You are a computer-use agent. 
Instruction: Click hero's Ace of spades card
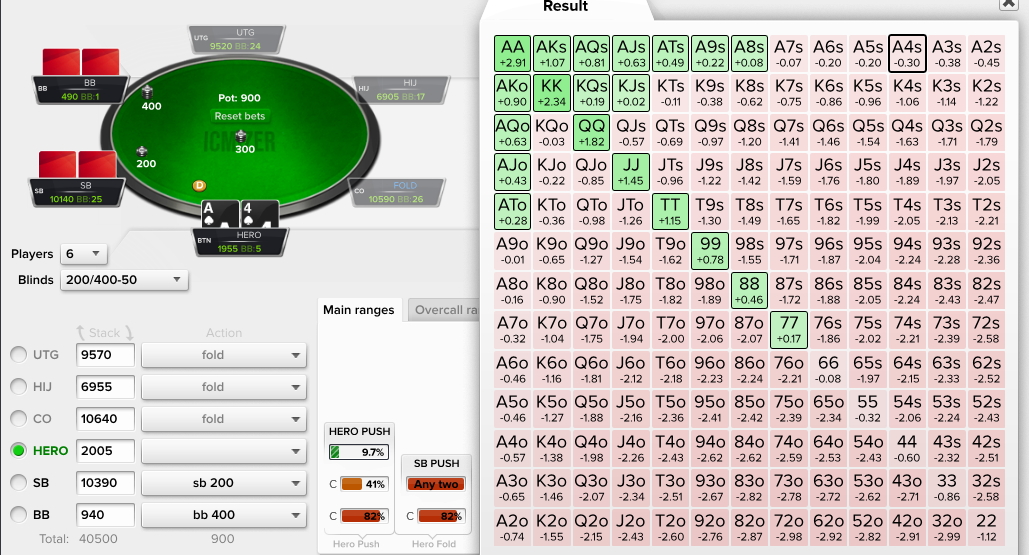point(219,213)
